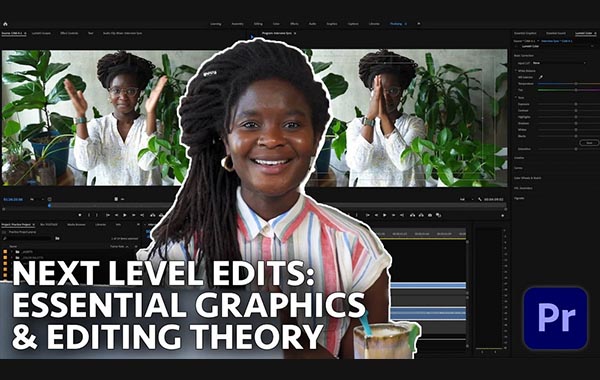This screenshot has height=380, width=600.
Task: Step forward one frame in Program monitor
Action: tap(393, 215)
